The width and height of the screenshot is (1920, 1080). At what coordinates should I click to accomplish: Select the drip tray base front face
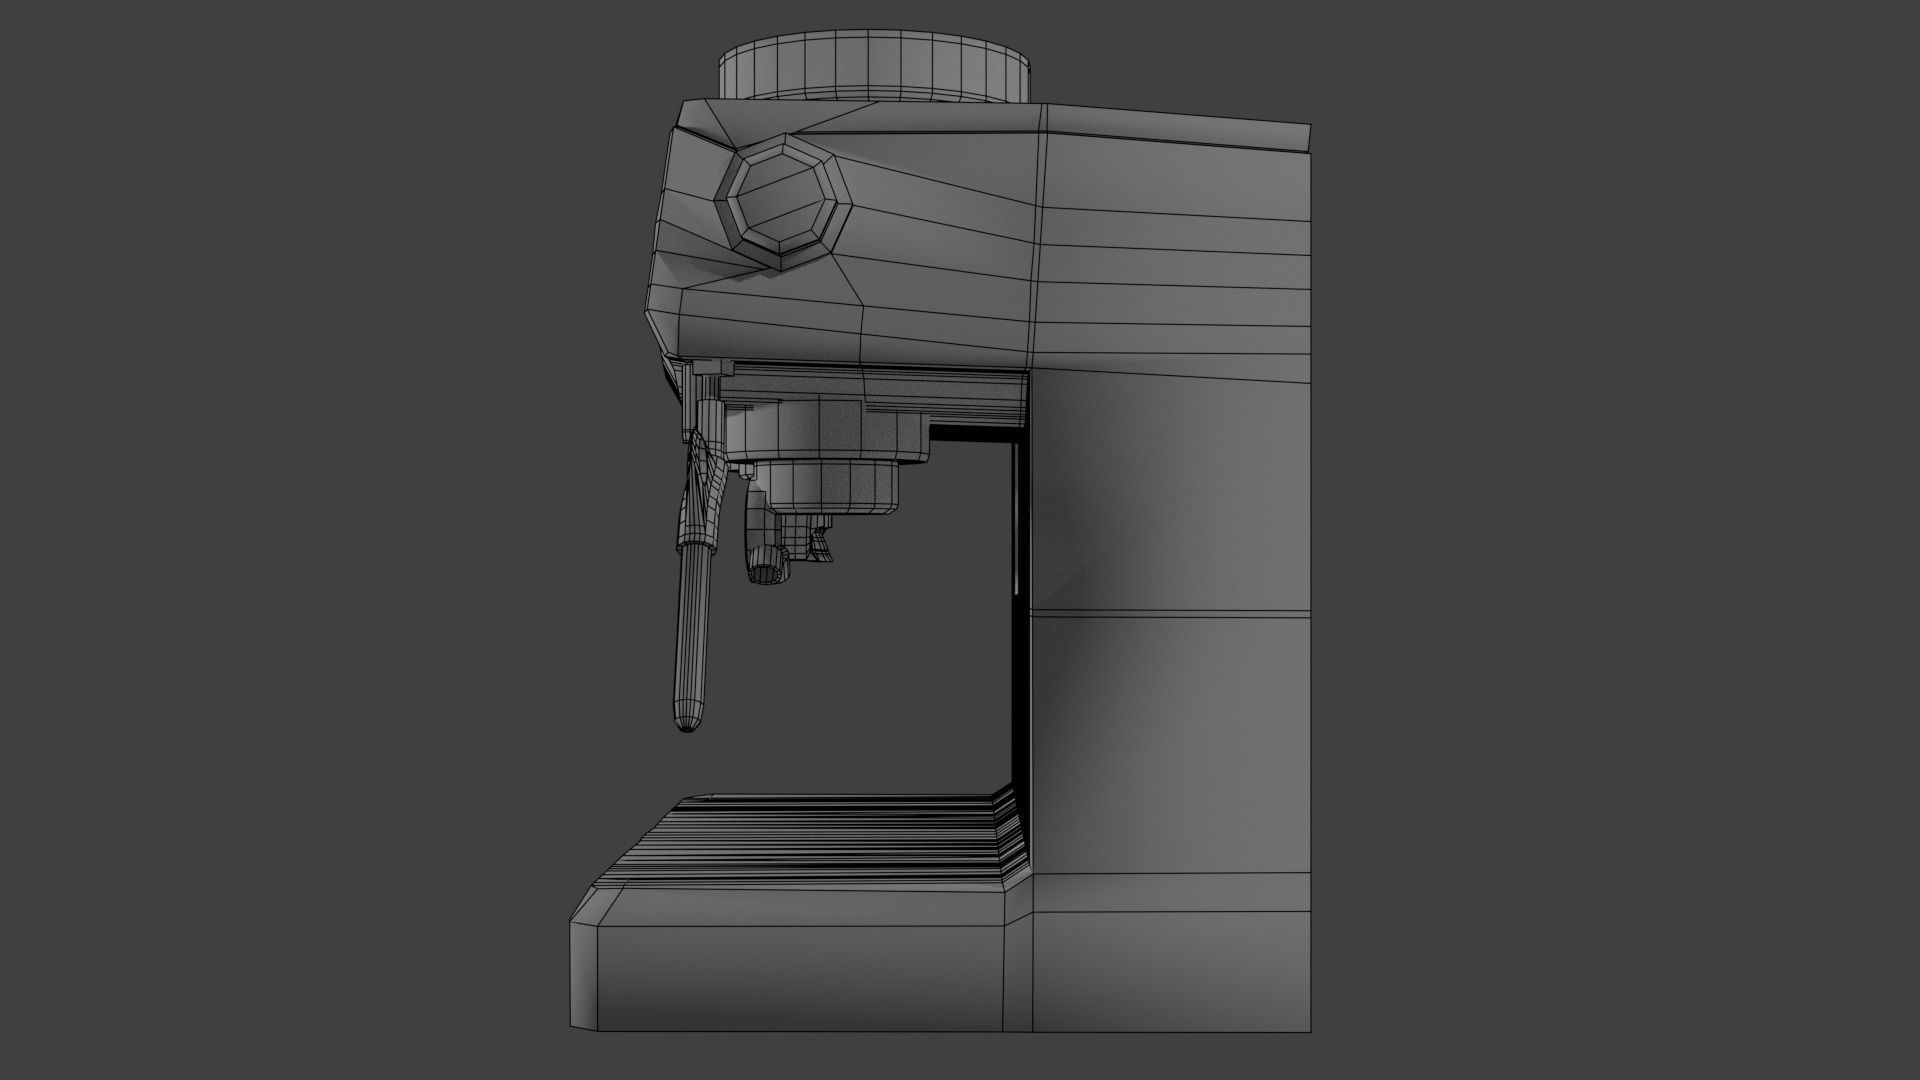[800, 980]
